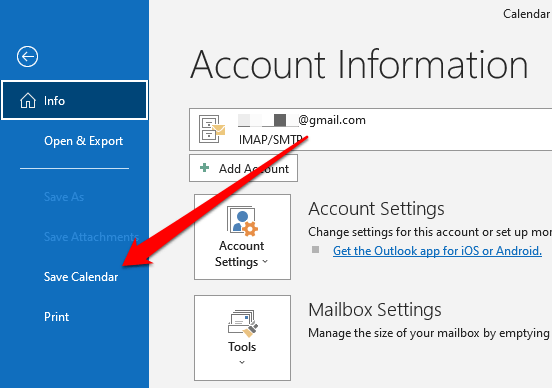This screenshot has width=552, height=388.
Task: Click the greyed Save Attachments item
Action: [91, 237]
